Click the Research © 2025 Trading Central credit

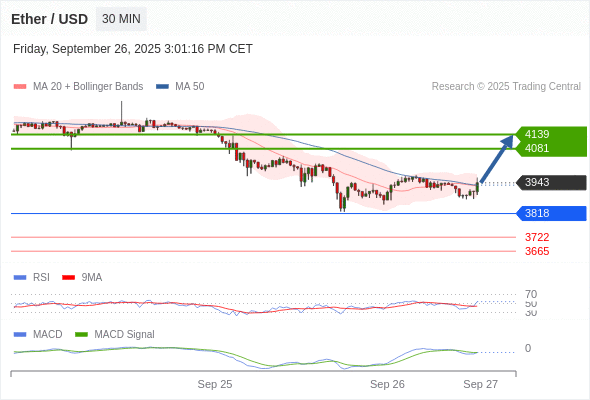506,87
